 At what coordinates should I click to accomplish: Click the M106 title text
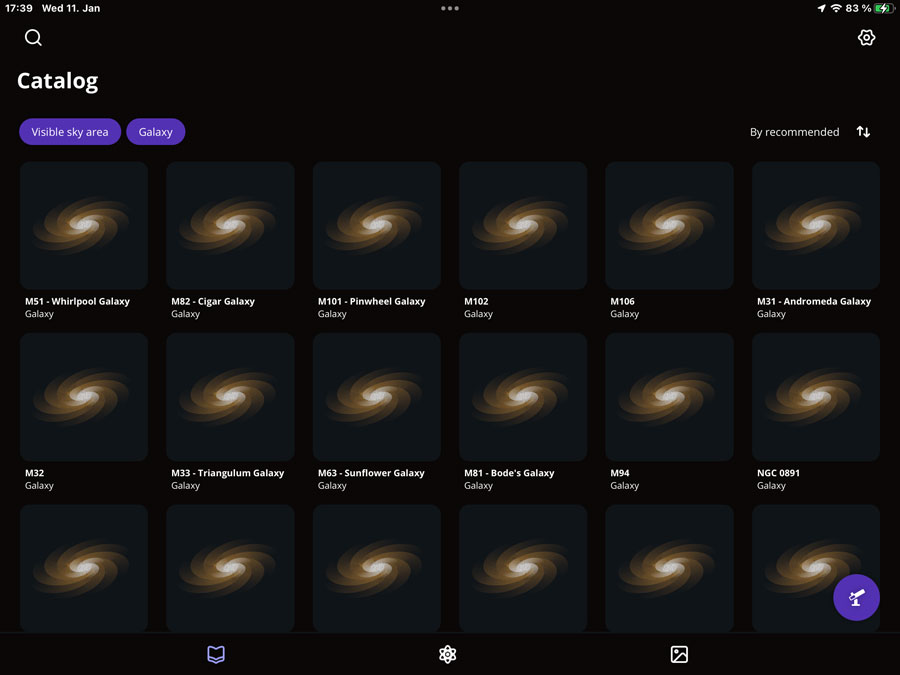[x=623, y=301]
